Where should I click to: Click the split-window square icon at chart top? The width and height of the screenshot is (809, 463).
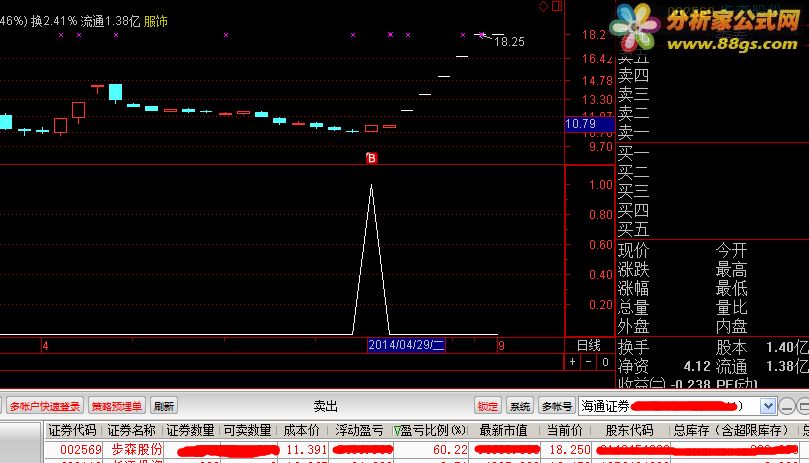[557, 6]
